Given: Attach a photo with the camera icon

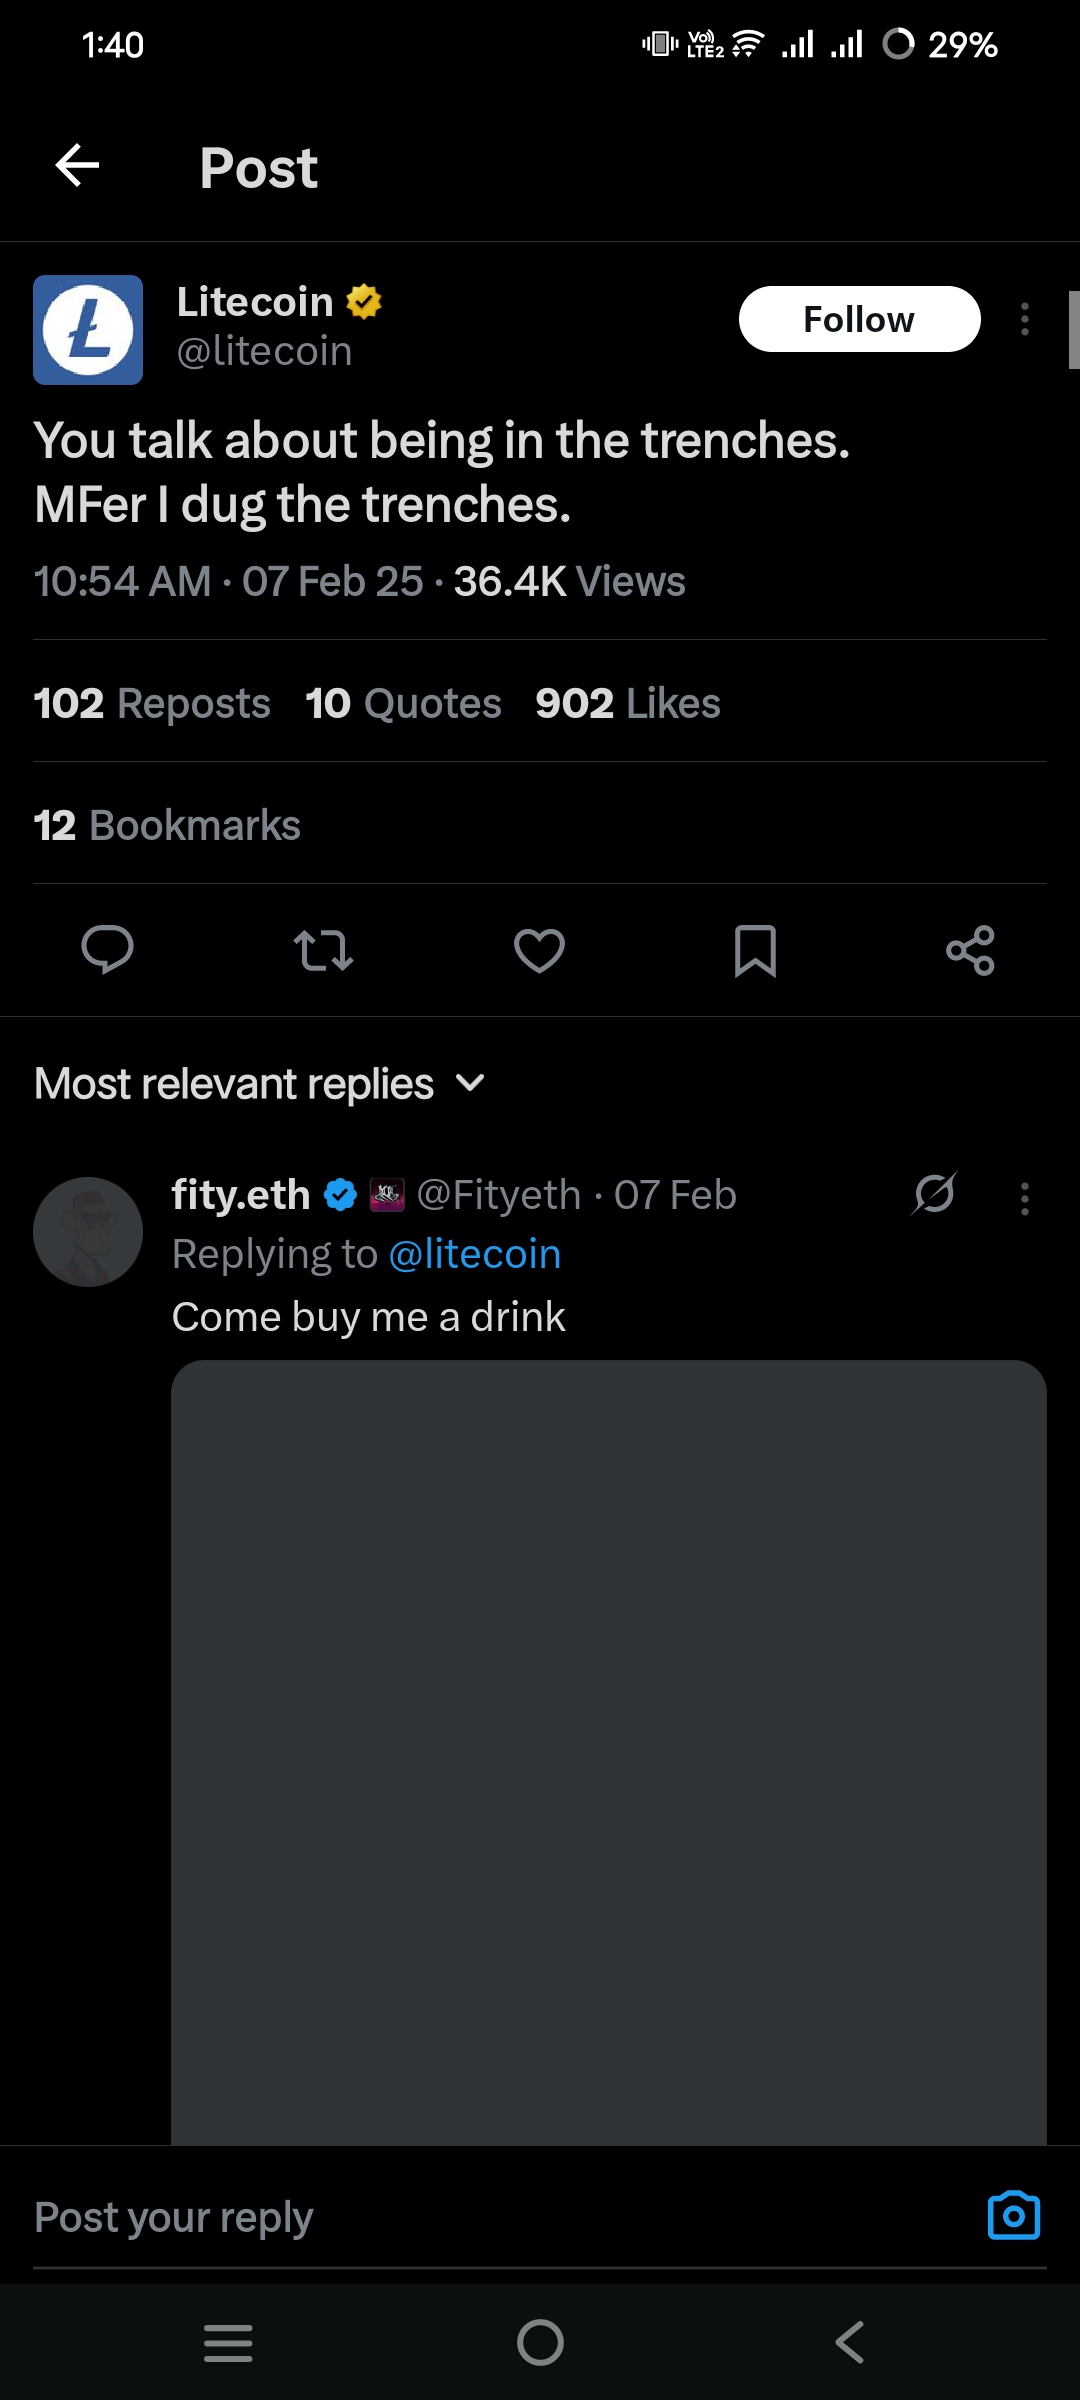Looking at the screenshot, I should 1013,2216.
